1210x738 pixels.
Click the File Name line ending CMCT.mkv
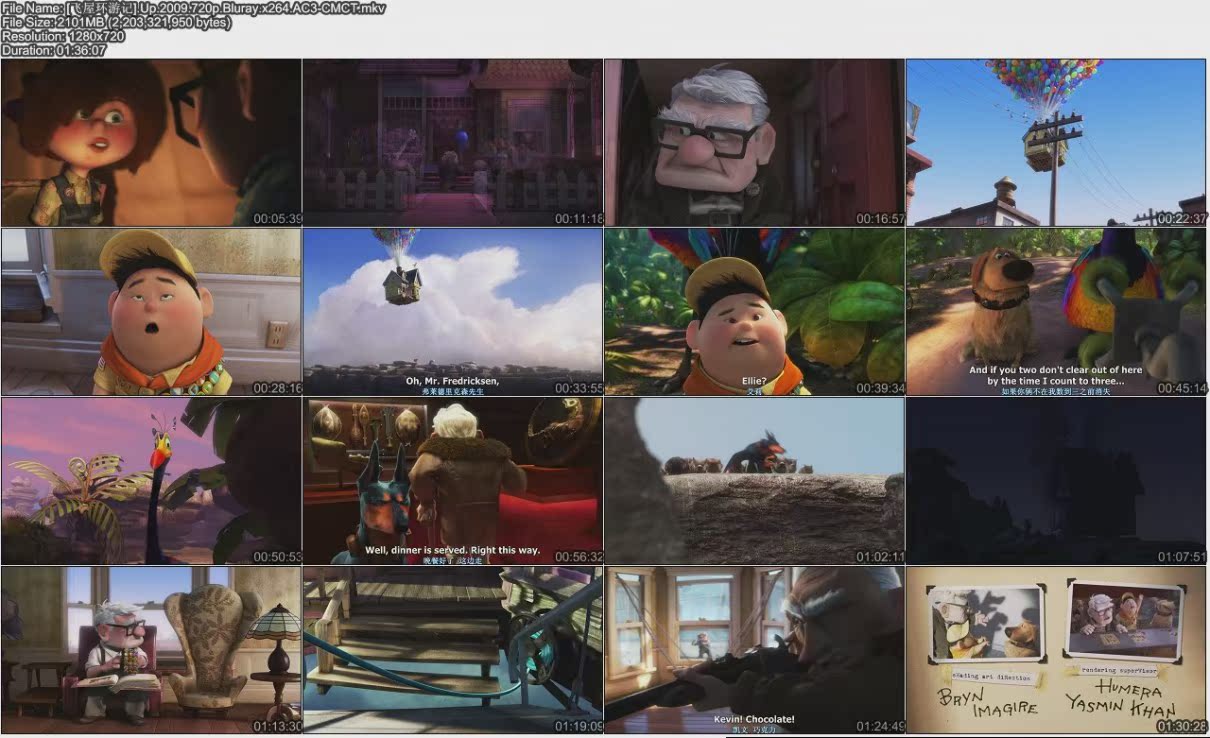pos(194,8)
